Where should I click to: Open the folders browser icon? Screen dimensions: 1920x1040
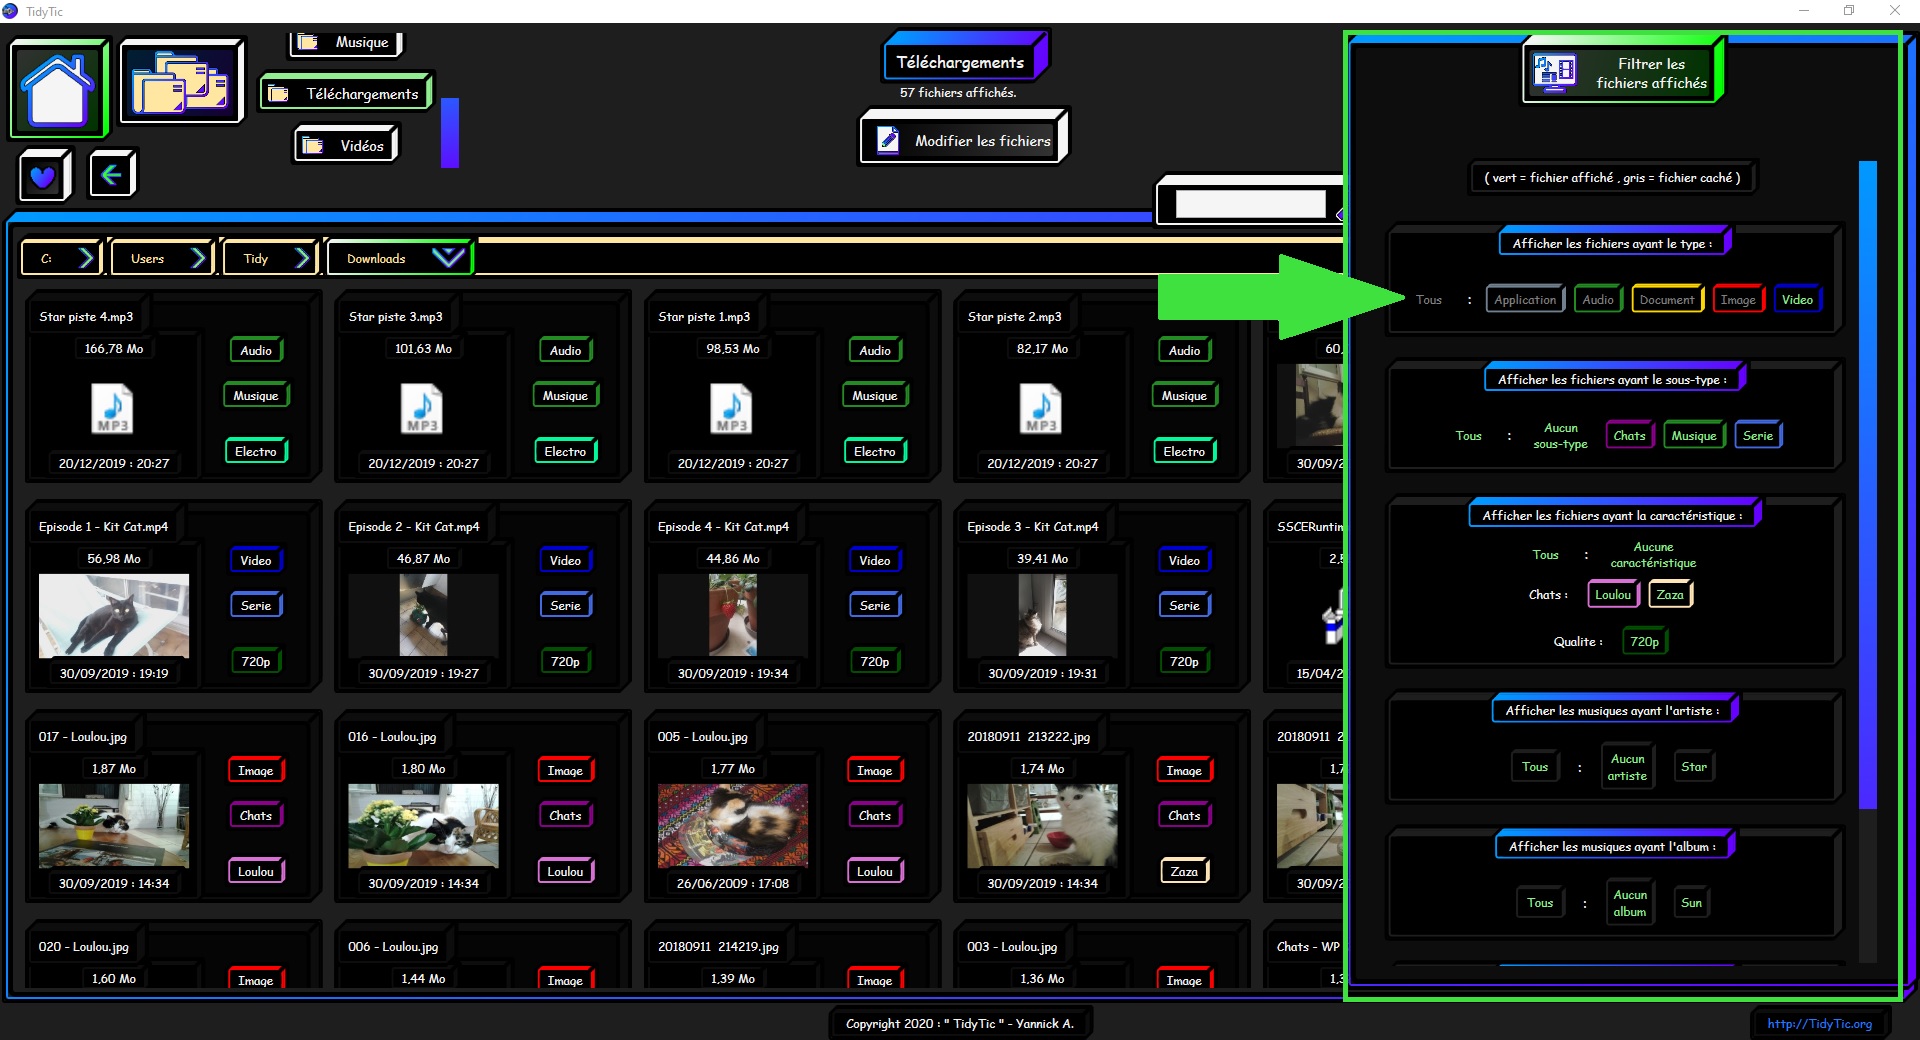click(181, 82)
